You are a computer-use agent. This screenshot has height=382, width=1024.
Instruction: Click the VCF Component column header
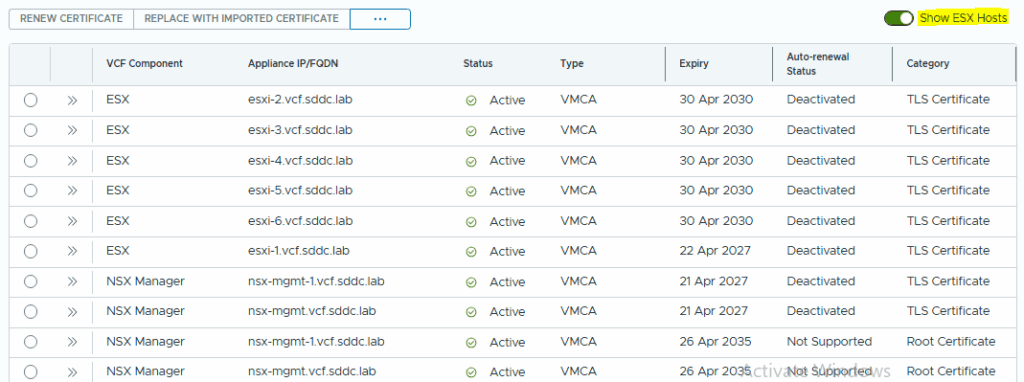144,63
